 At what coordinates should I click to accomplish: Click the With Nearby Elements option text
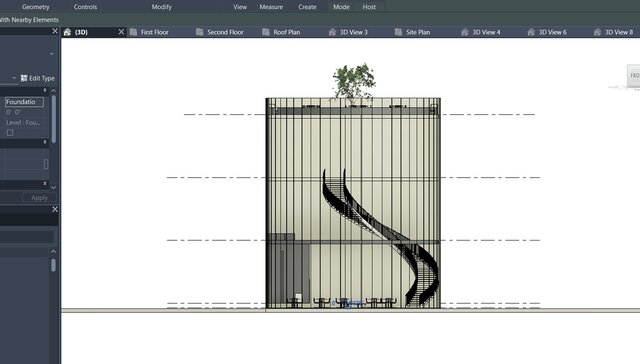pos(29,20)
